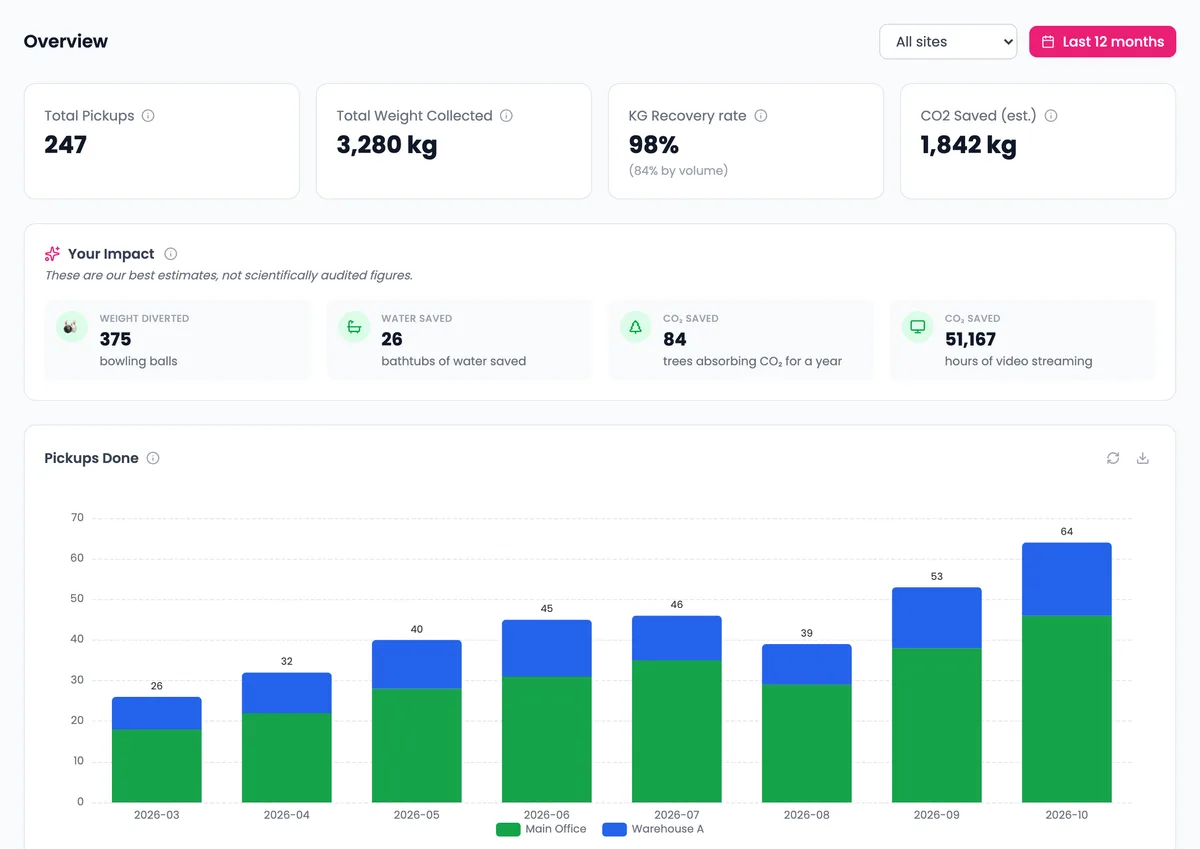
Task: Click the '(84% by volume)' note
Action: pos(678,171)
